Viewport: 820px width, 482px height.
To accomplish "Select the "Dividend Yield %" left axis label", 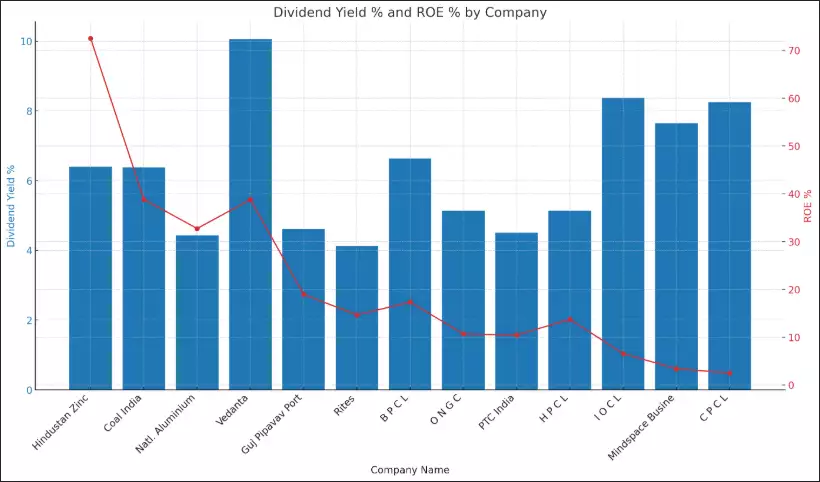I will click(12, 205).
